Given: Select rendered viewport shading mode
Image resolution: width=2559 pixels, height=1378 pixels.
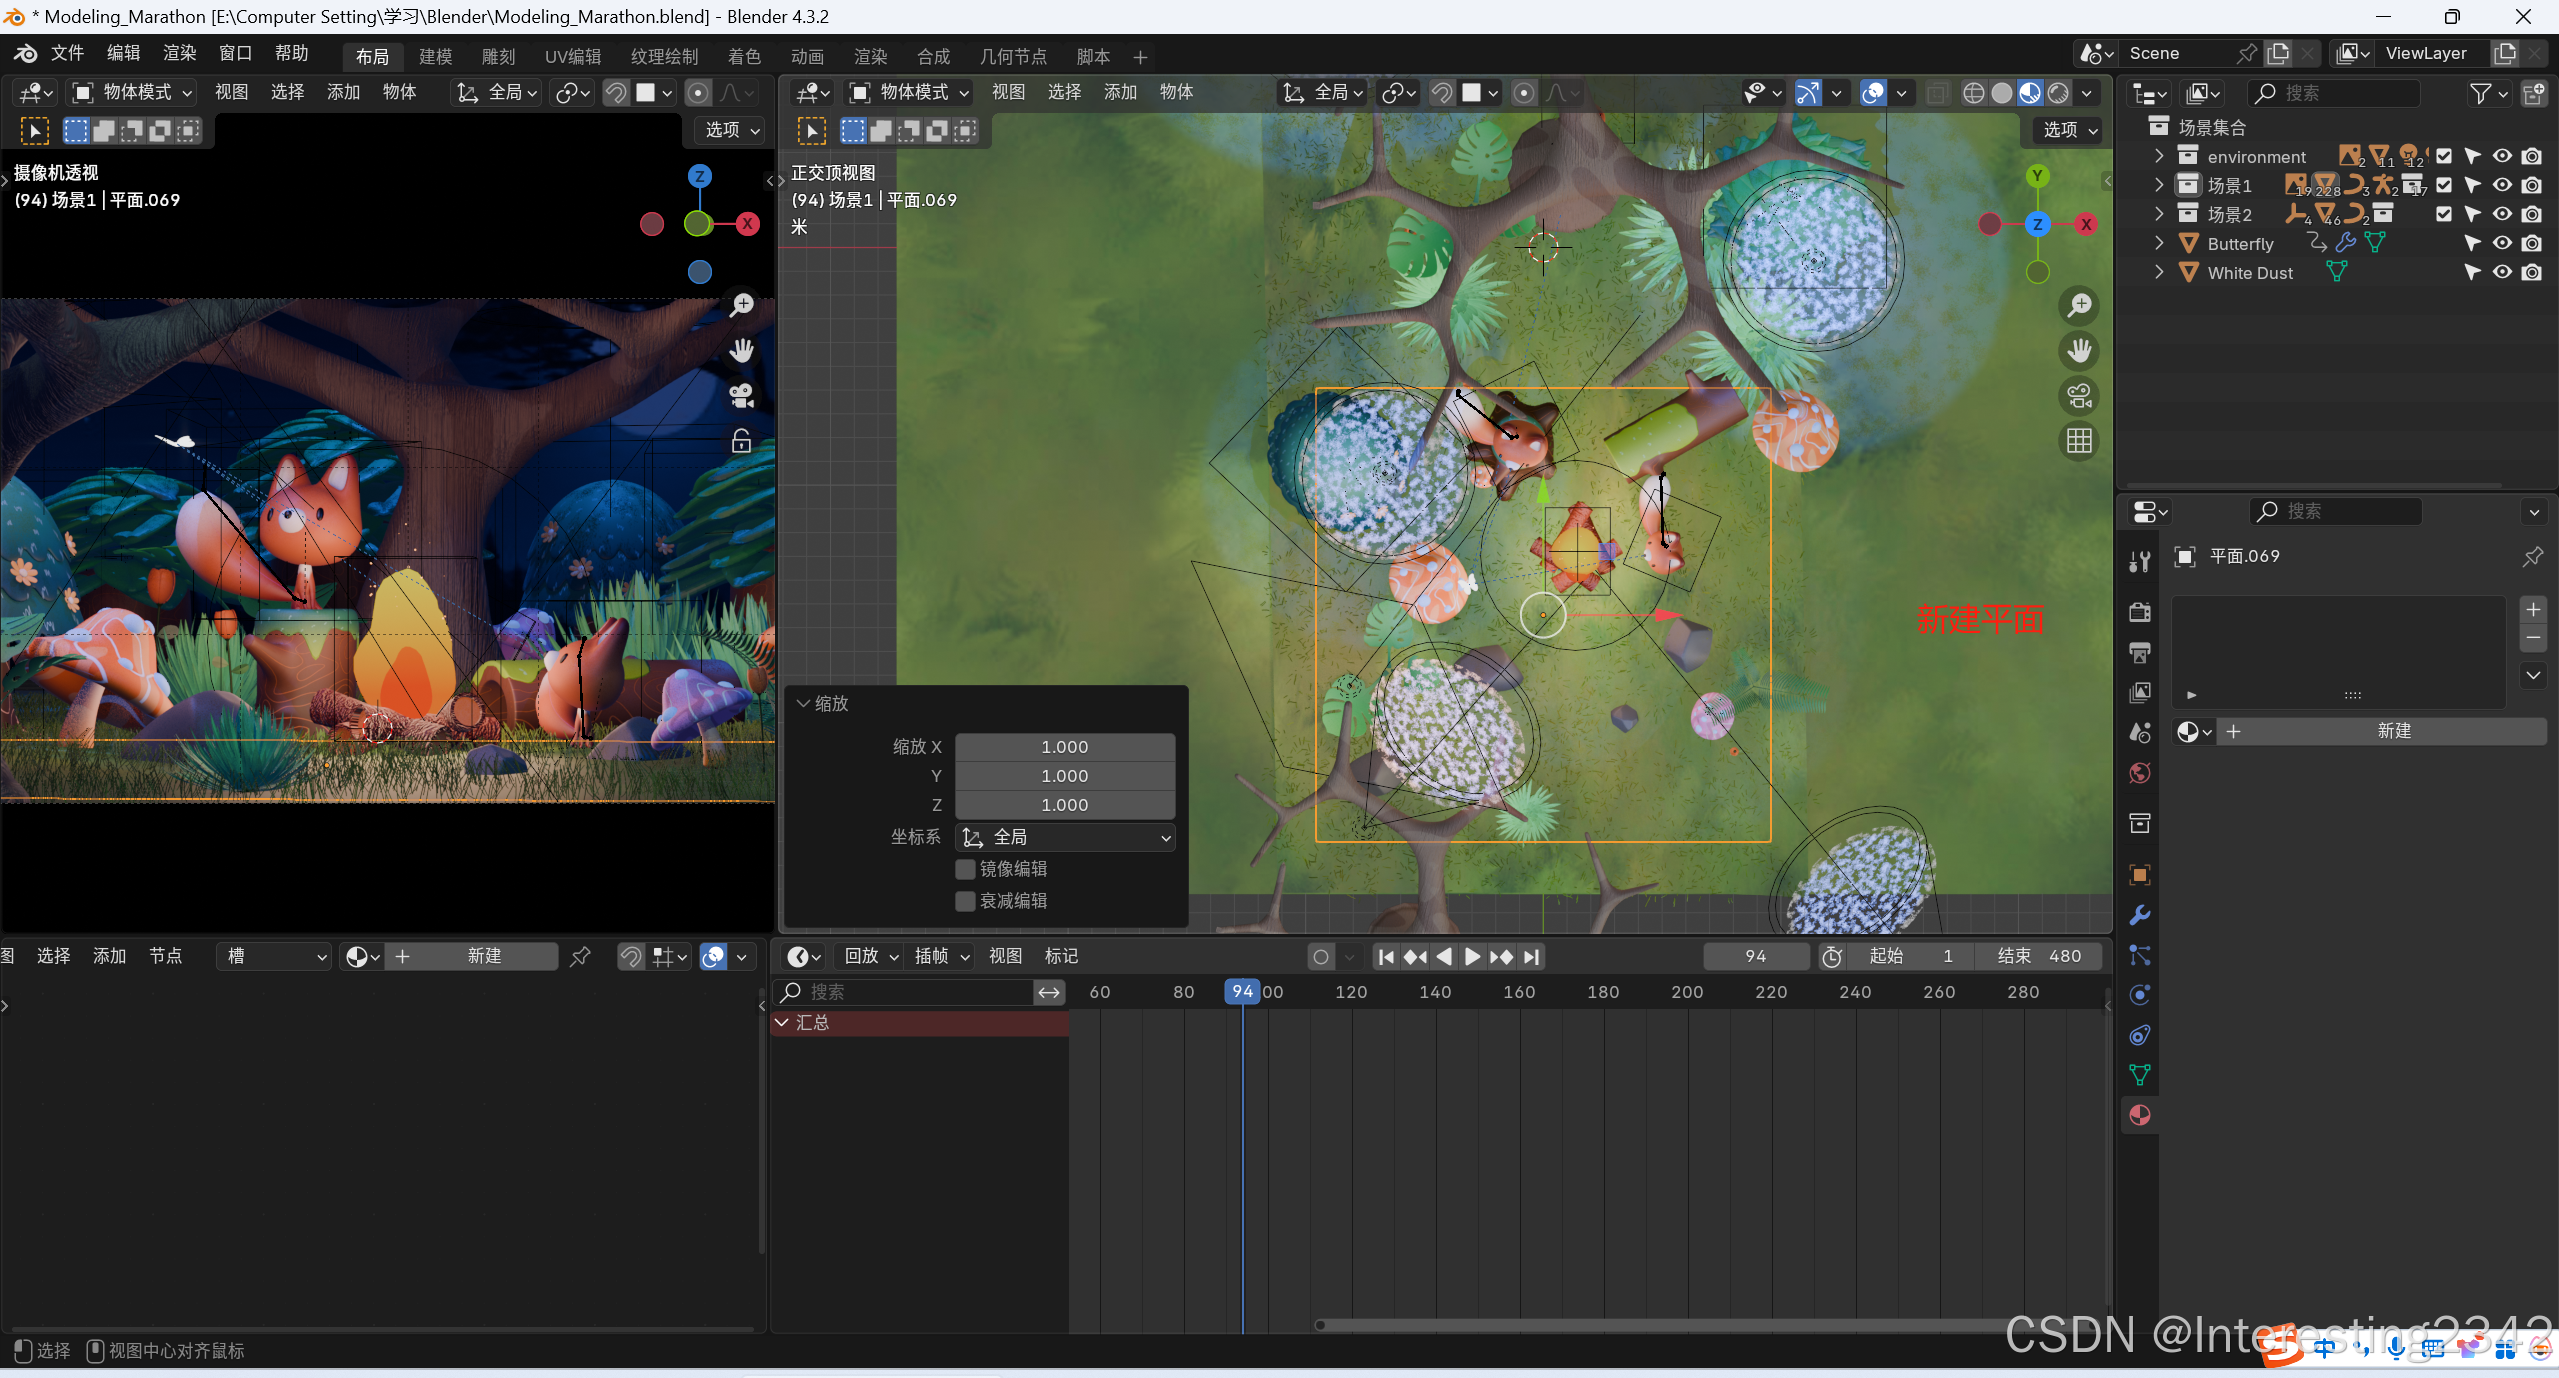Looking at the screenshot, I should 2058,93.
